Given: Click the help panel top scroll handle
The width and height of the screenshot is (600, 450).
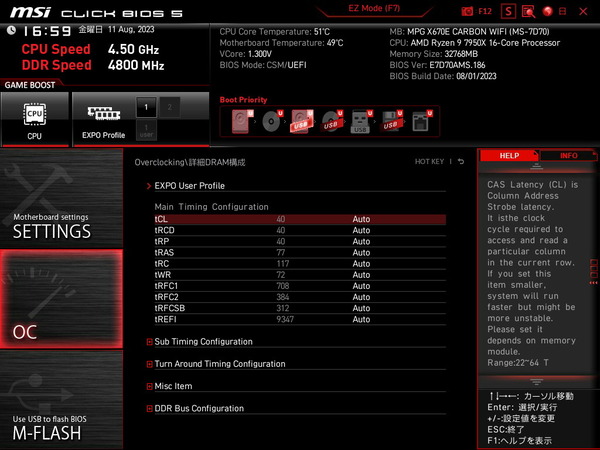Looking at the screenshot, I should tap(536, 166).
